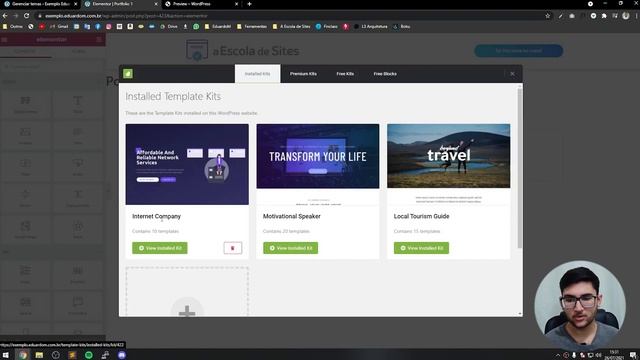Open the L3 Arquitetura bookmark

point(371,27)
